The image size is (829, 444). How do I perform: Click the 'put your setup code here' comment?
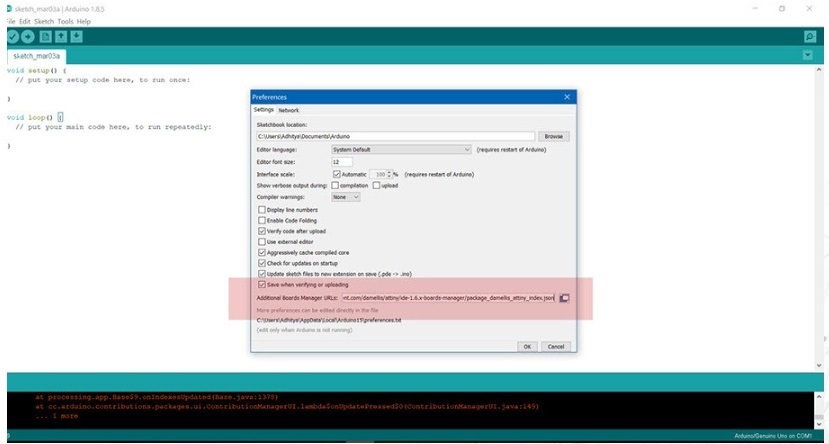click(103, 80)
